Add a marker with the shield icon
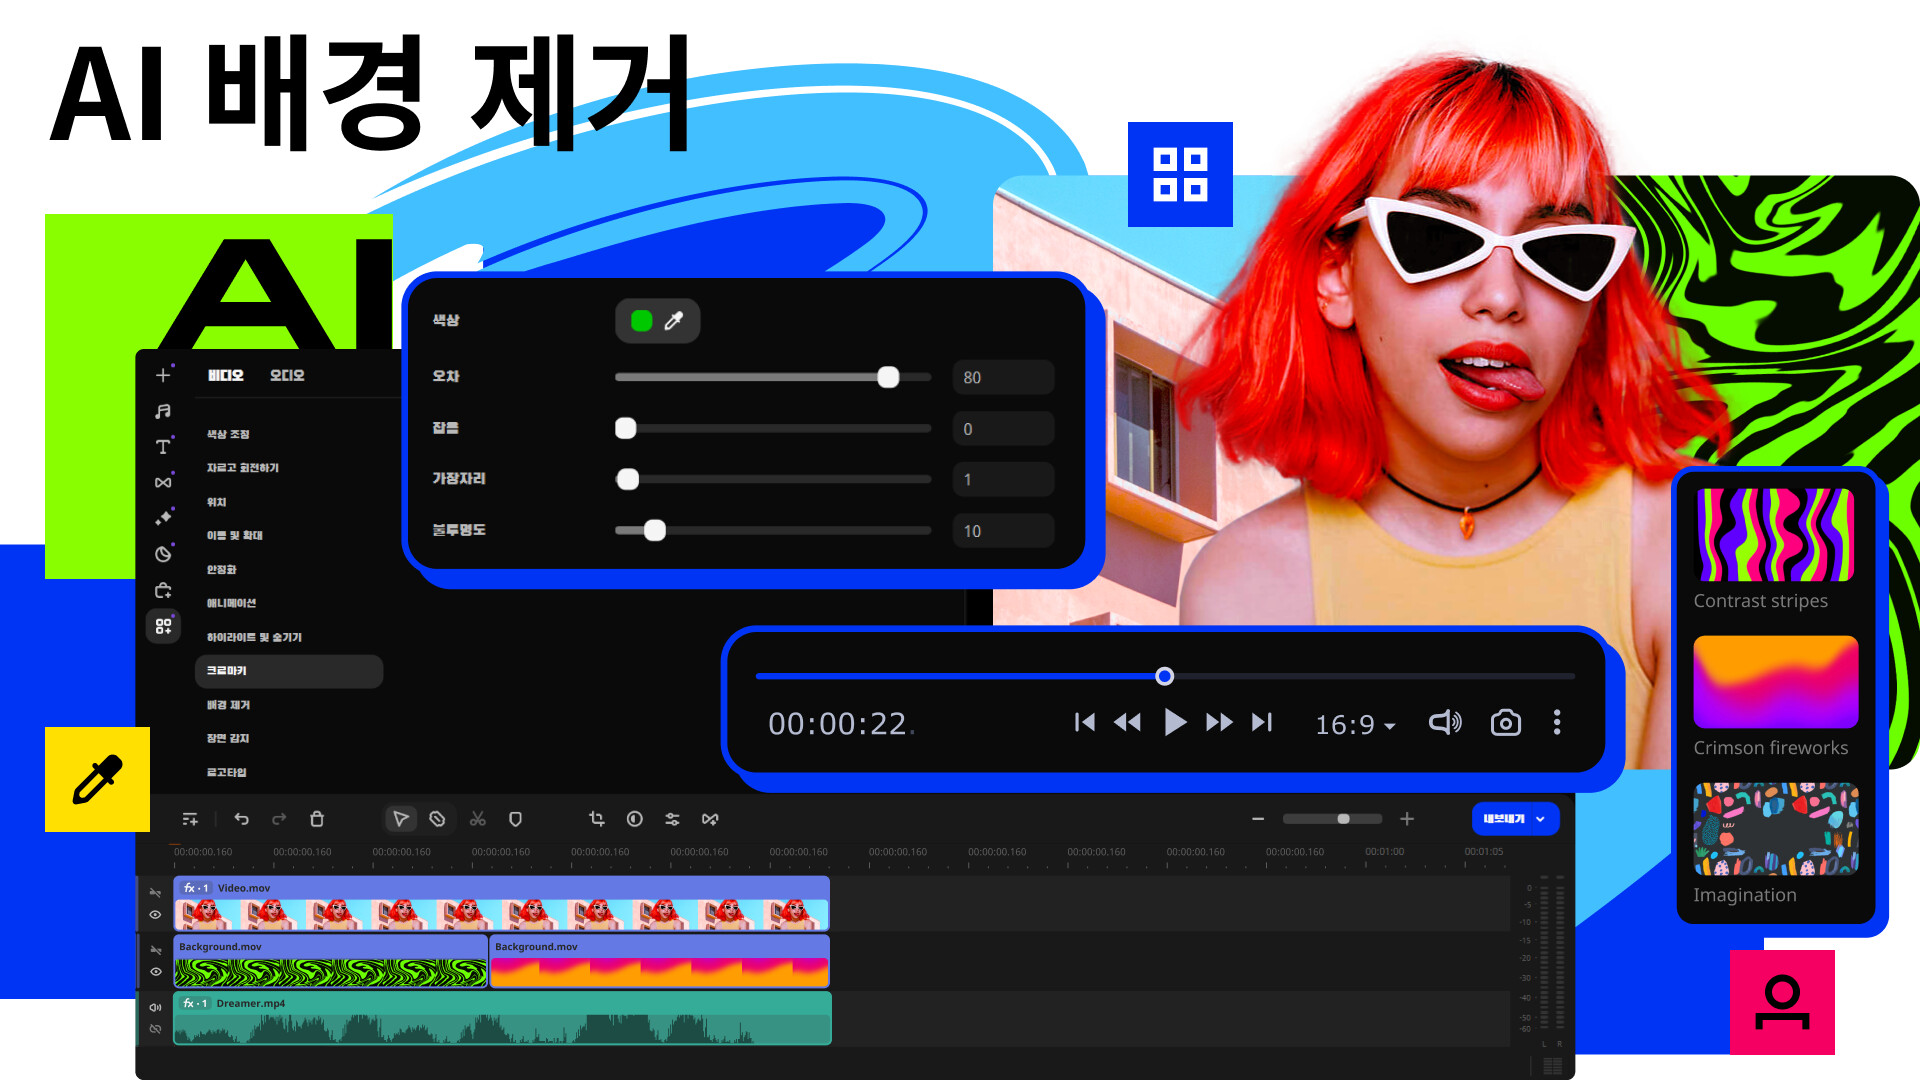This screenshot has height=1080, width=1920. click(515, 819)
